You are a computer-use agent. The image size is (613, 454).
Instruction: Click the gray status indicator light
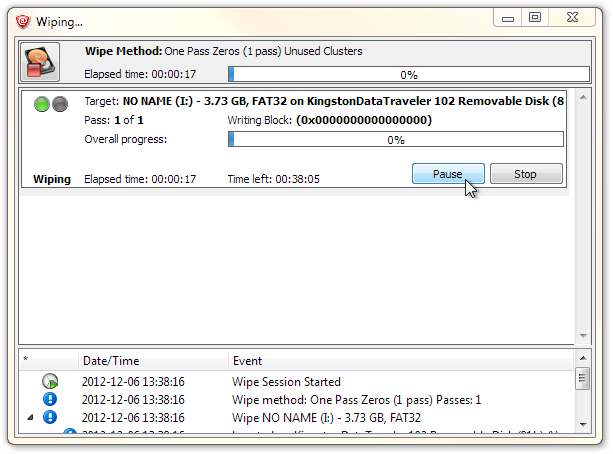click(x=59, y=104)
